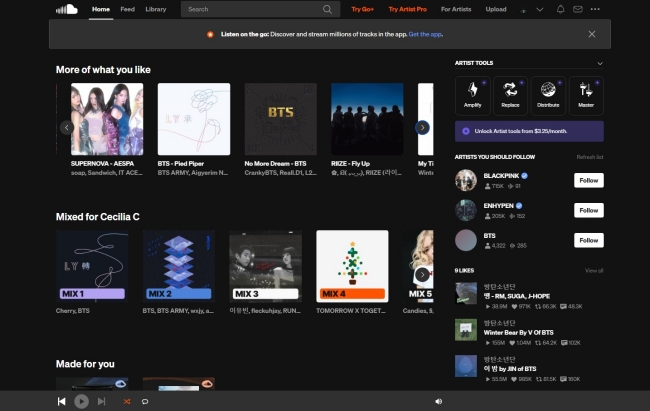Click the search magnifier icon
Screen dimensions: 650x411
point(327,9)
